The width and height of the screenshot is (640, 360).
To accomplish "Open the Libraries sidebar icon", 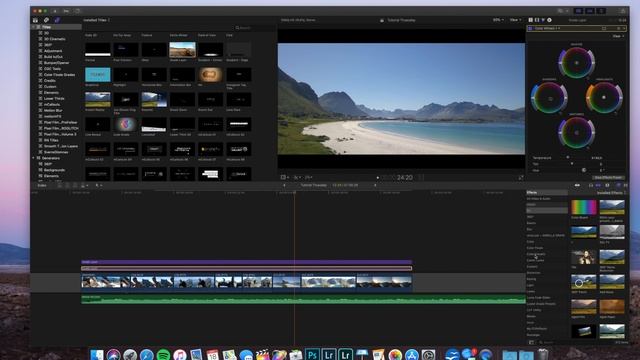I will 36,20.
